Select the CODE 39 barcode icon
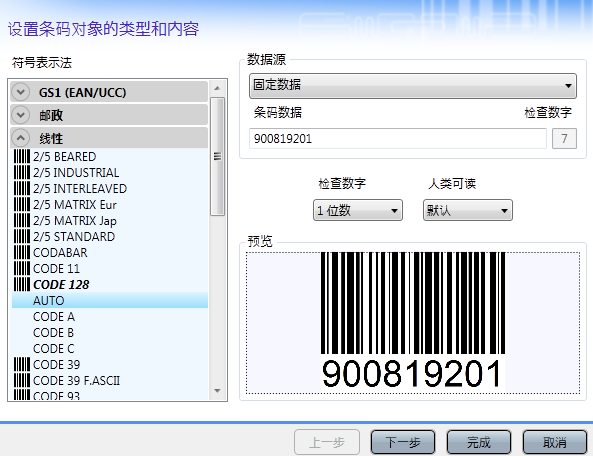This screenshot has width=593, height=456. [22, 364]
